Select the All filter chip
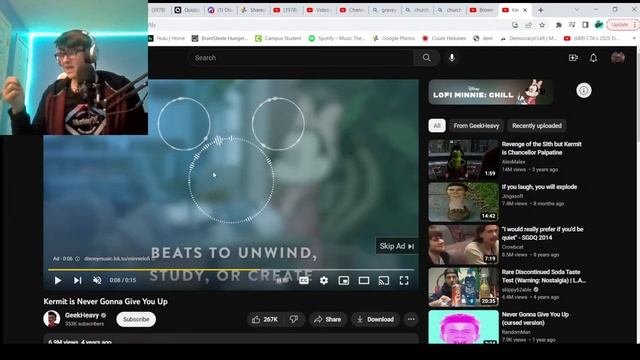640x360 pixels. [x=437, y=126]
